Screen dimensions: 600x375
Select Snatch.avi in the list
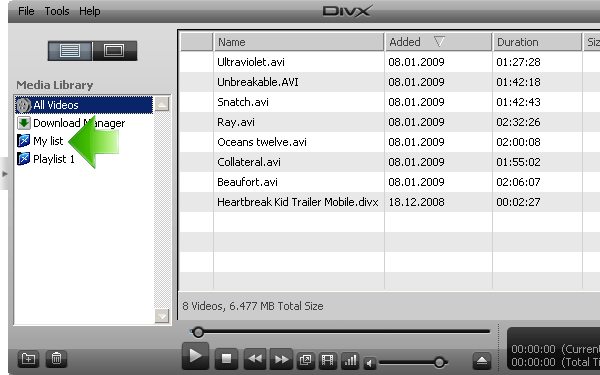[x=243, y=102]
